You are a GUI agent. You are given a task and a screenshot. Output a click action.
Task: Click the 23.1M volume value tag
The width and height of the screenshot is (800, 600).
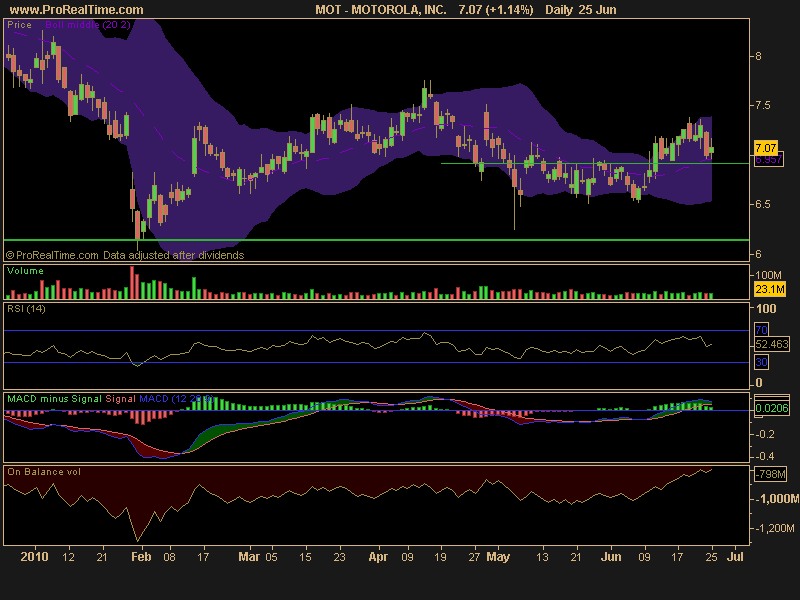[770, 289]
